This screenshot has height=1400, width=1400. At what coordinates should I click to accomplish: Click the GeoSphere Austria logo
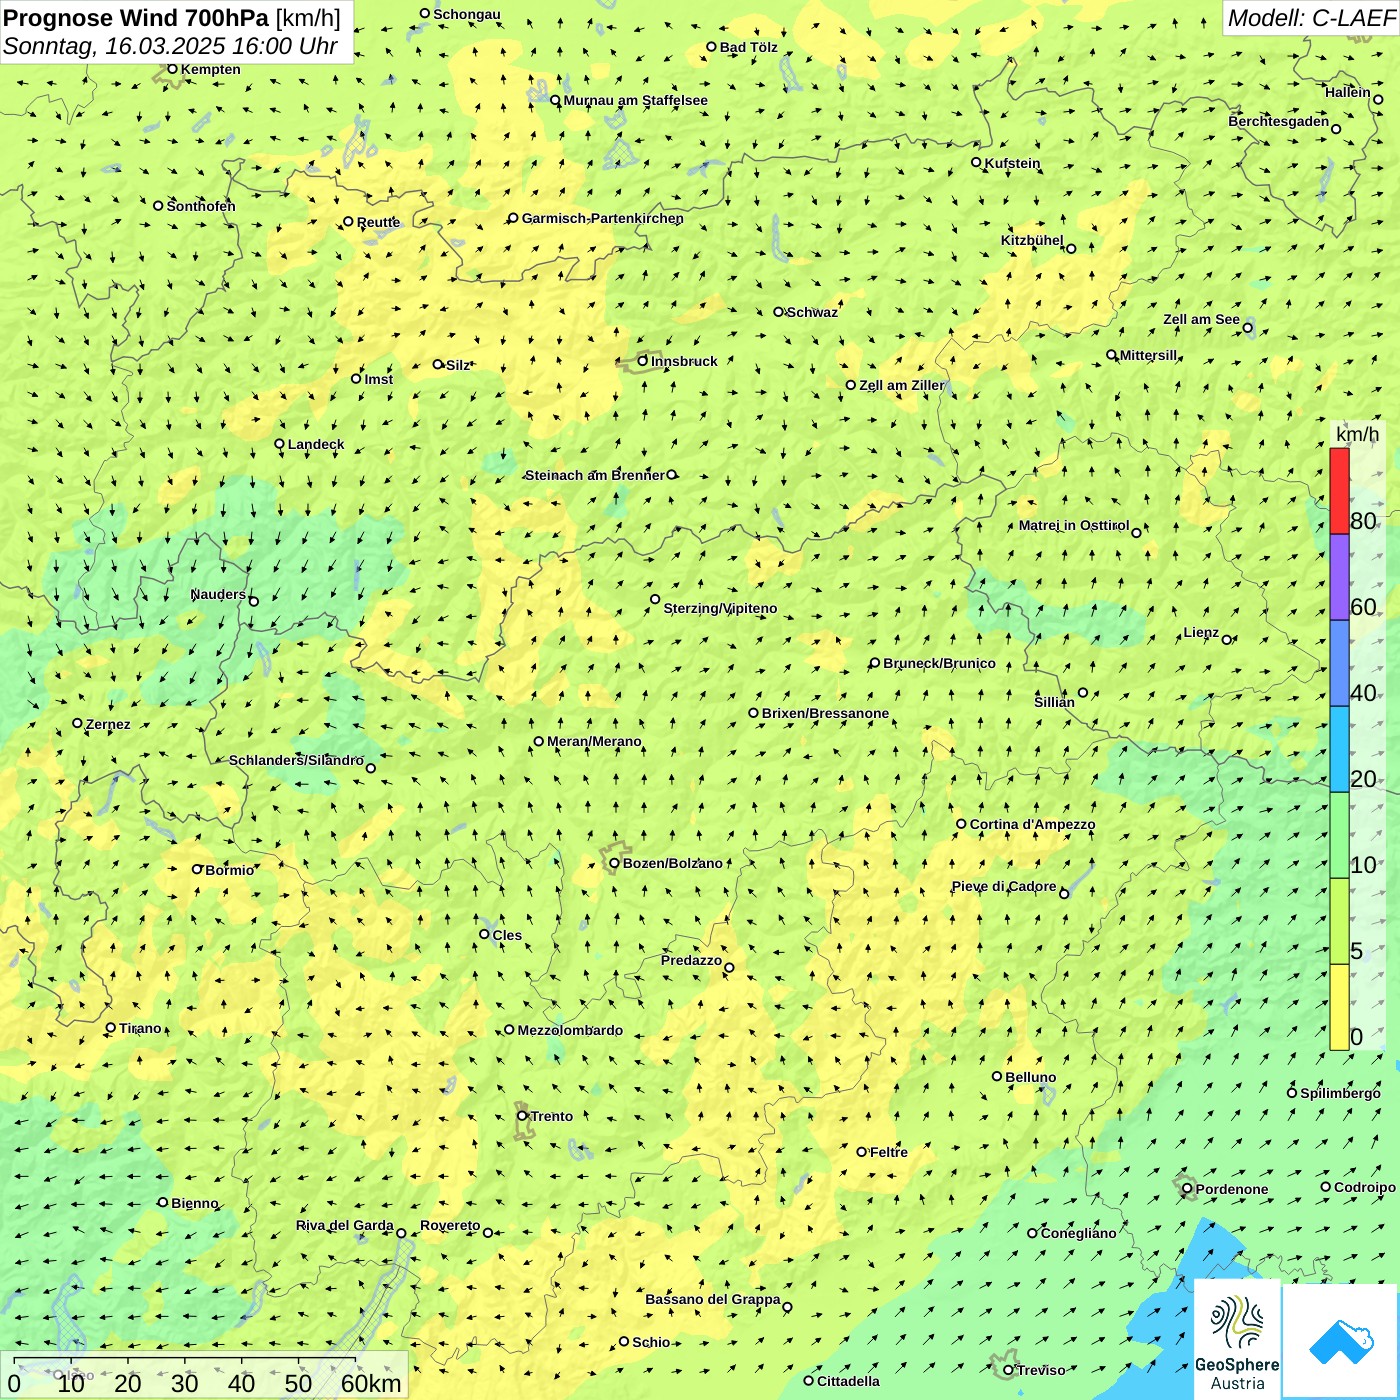[x=1237, y=1340]
